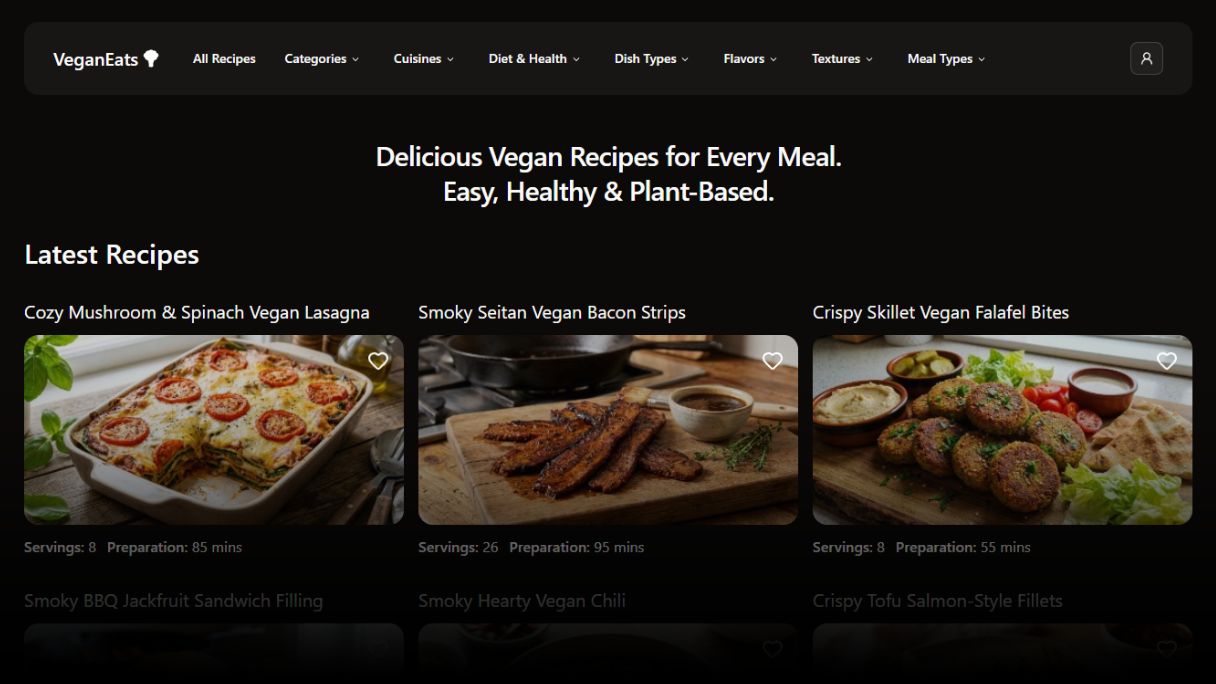The image size is (1216, 684).
Task: Open the Dish Types dropdown
Action: tap(652, 59)
